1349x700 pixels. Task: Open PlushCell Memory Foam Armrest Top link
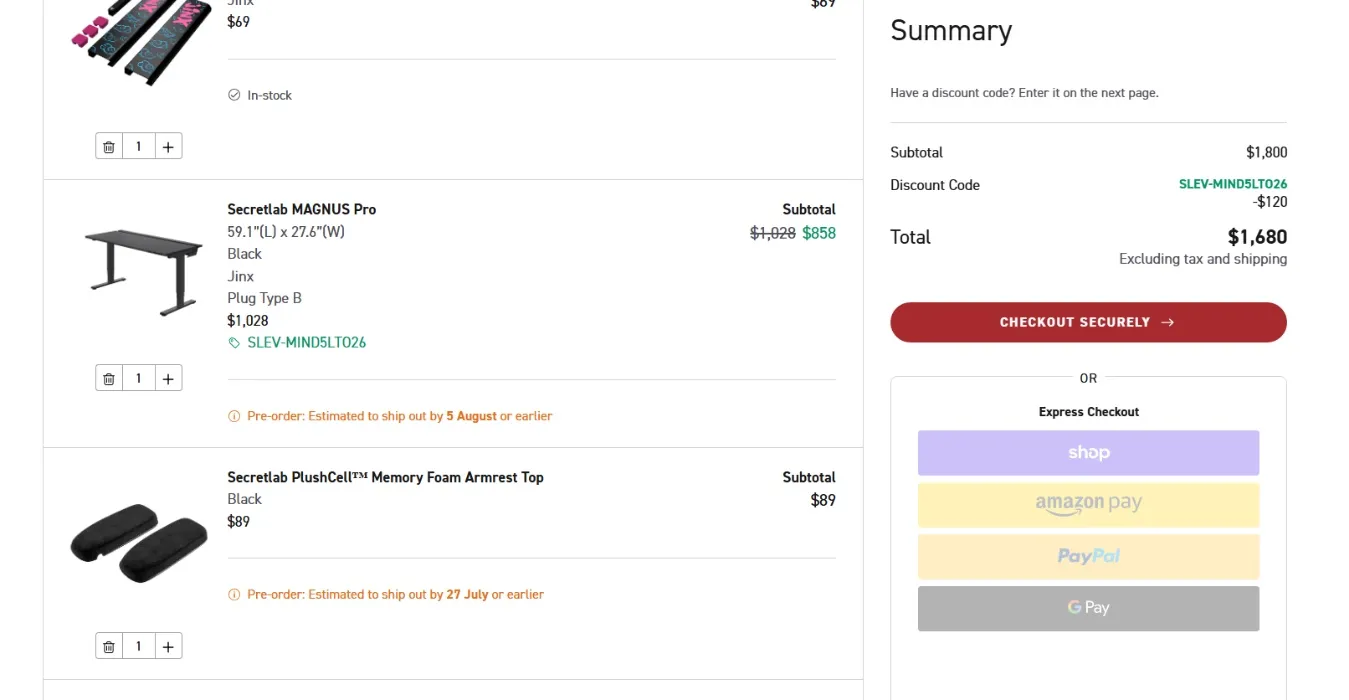pos(385,478)
